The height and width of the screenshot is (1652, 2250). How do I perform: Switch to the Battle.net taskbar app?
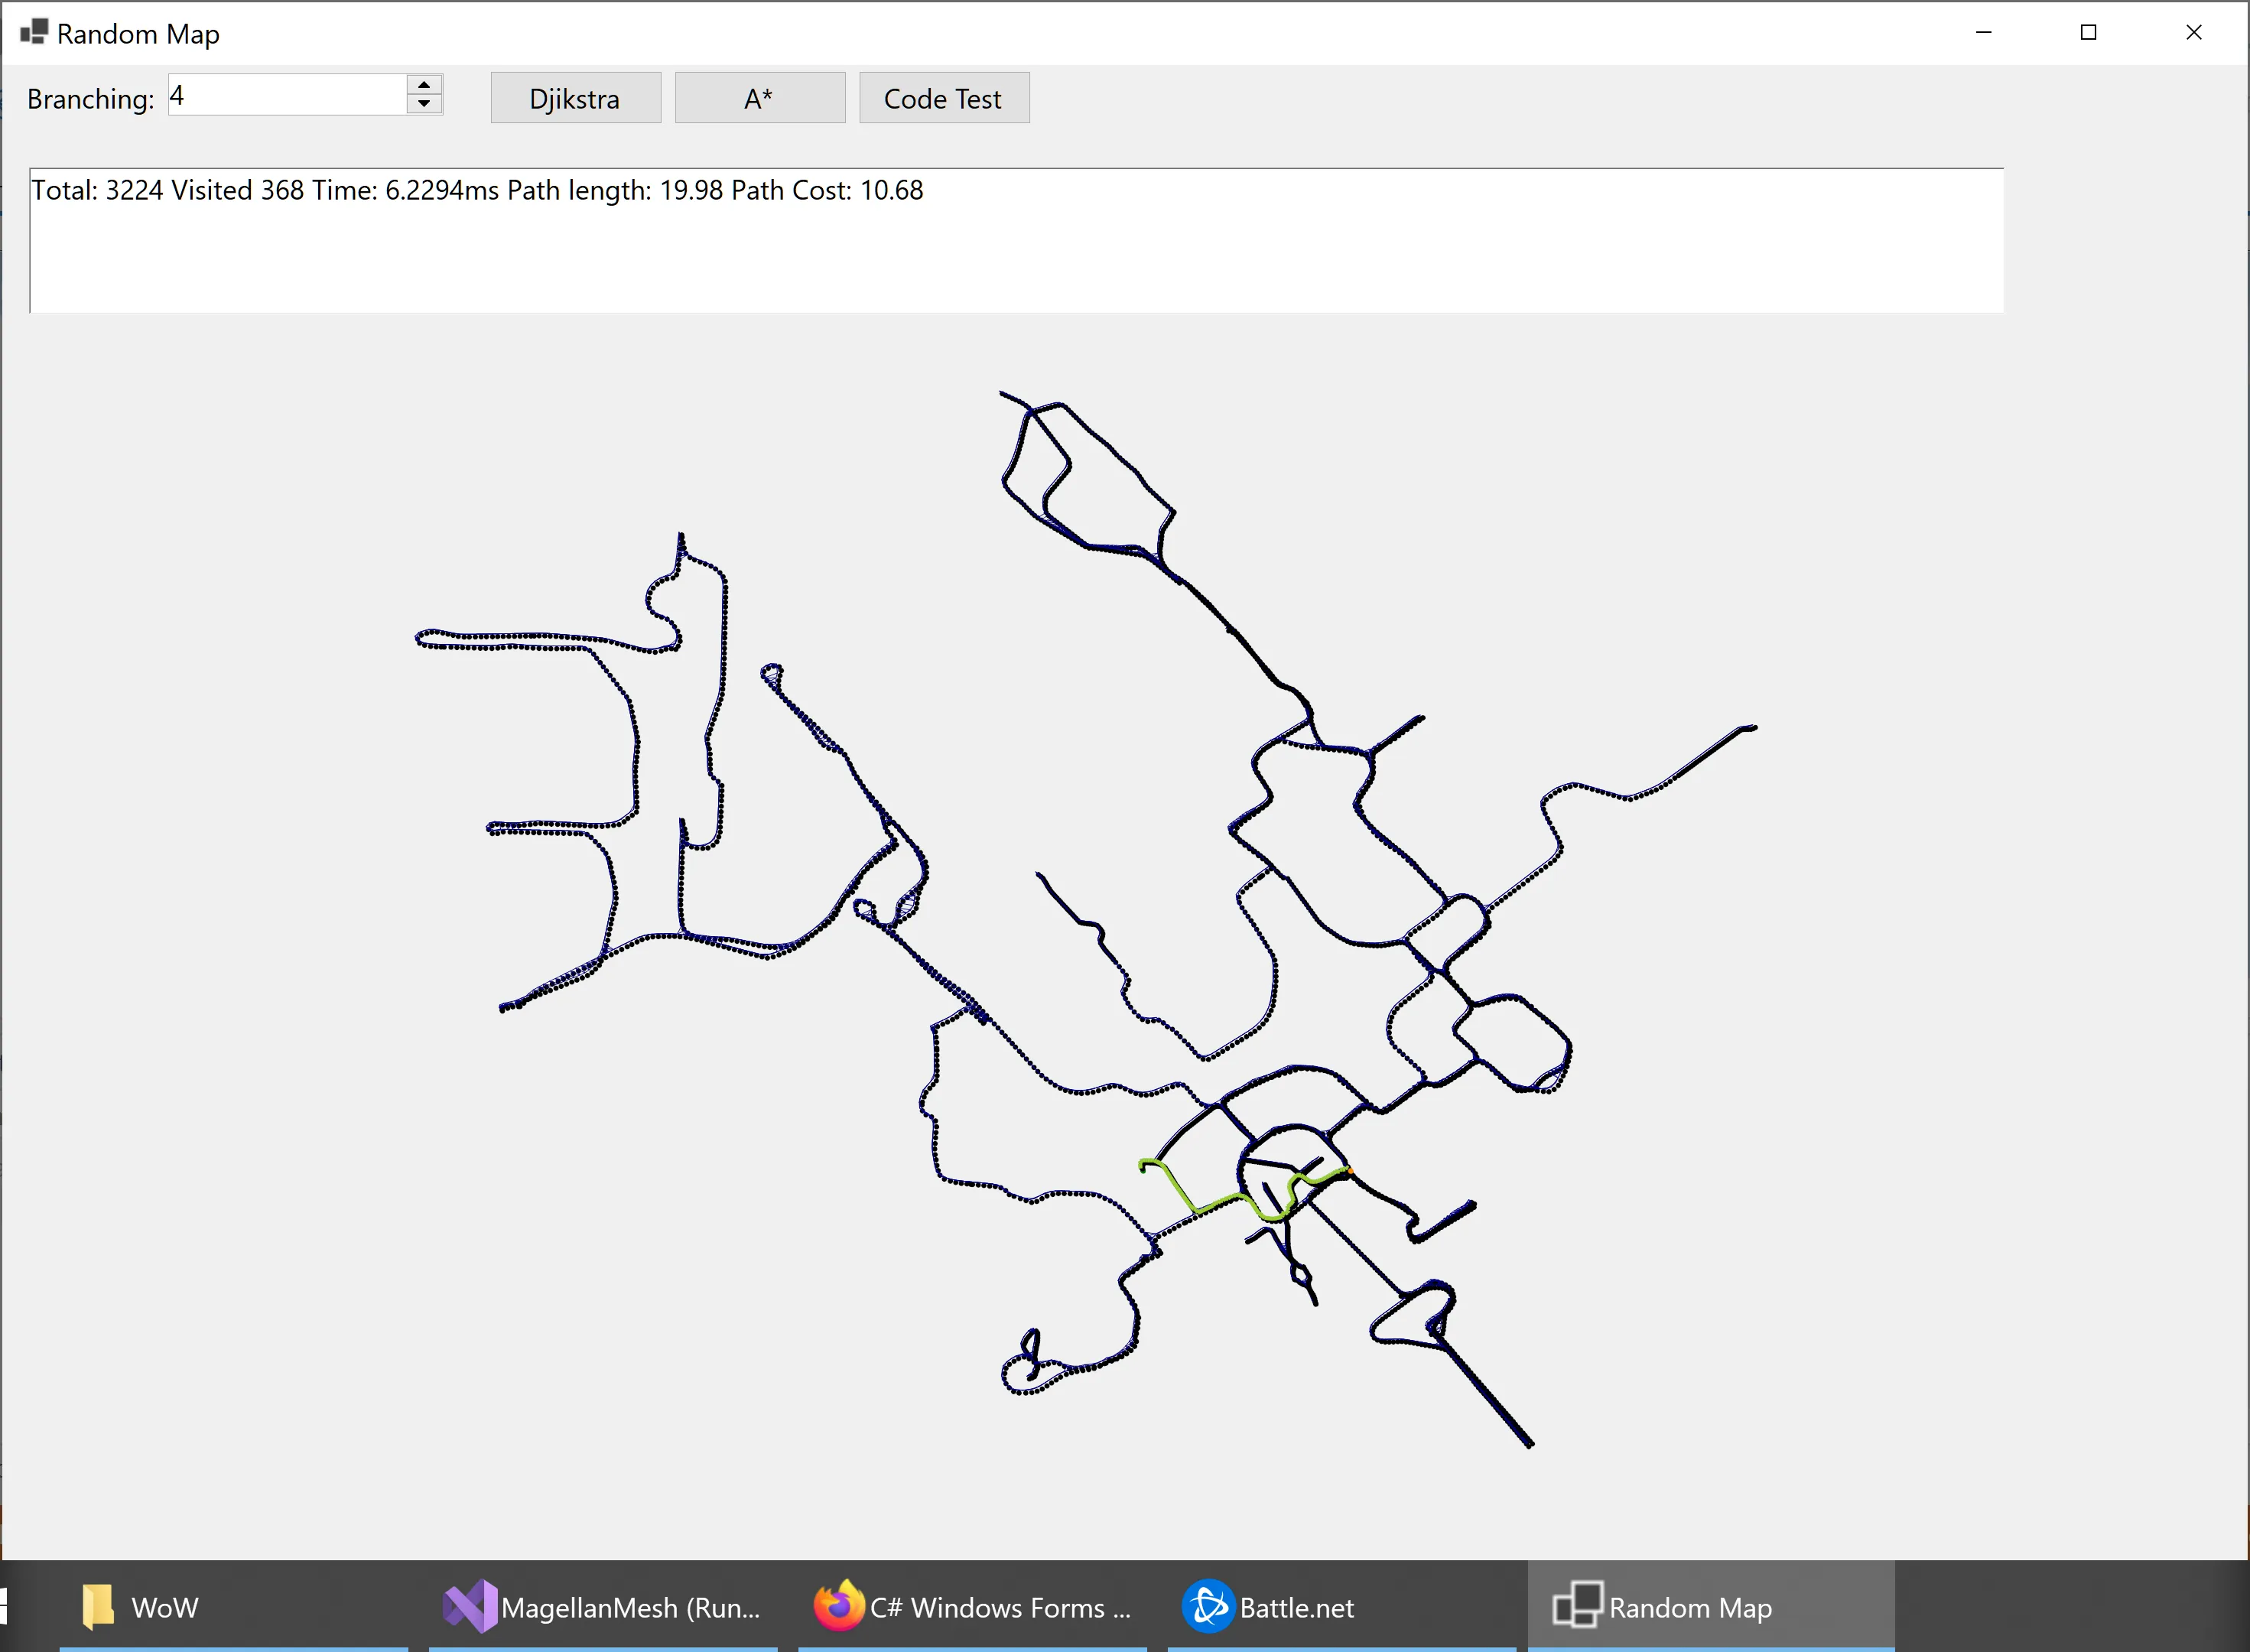click(1268, 1607)
